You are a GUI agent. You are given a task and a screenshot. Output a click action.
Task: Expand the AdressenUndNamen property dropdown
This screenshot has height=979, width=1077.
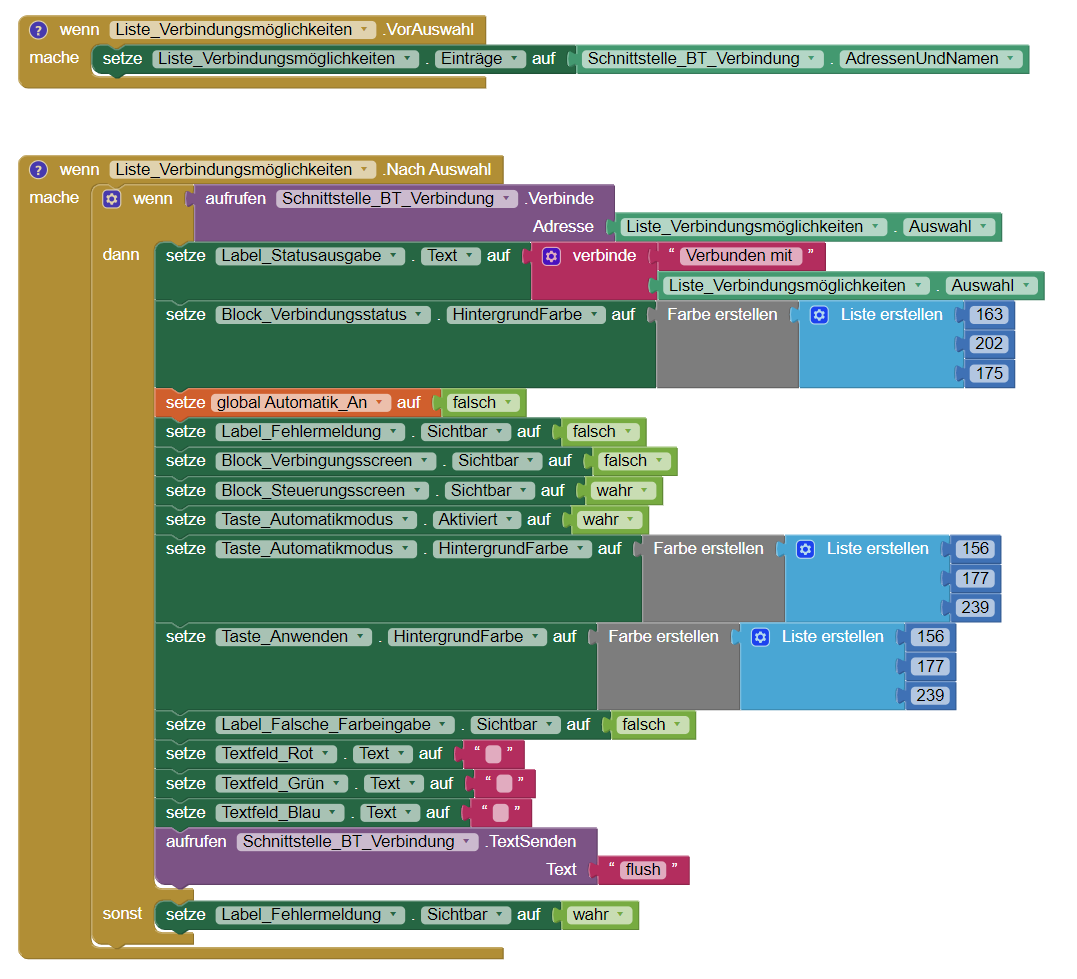coord(932,59)
